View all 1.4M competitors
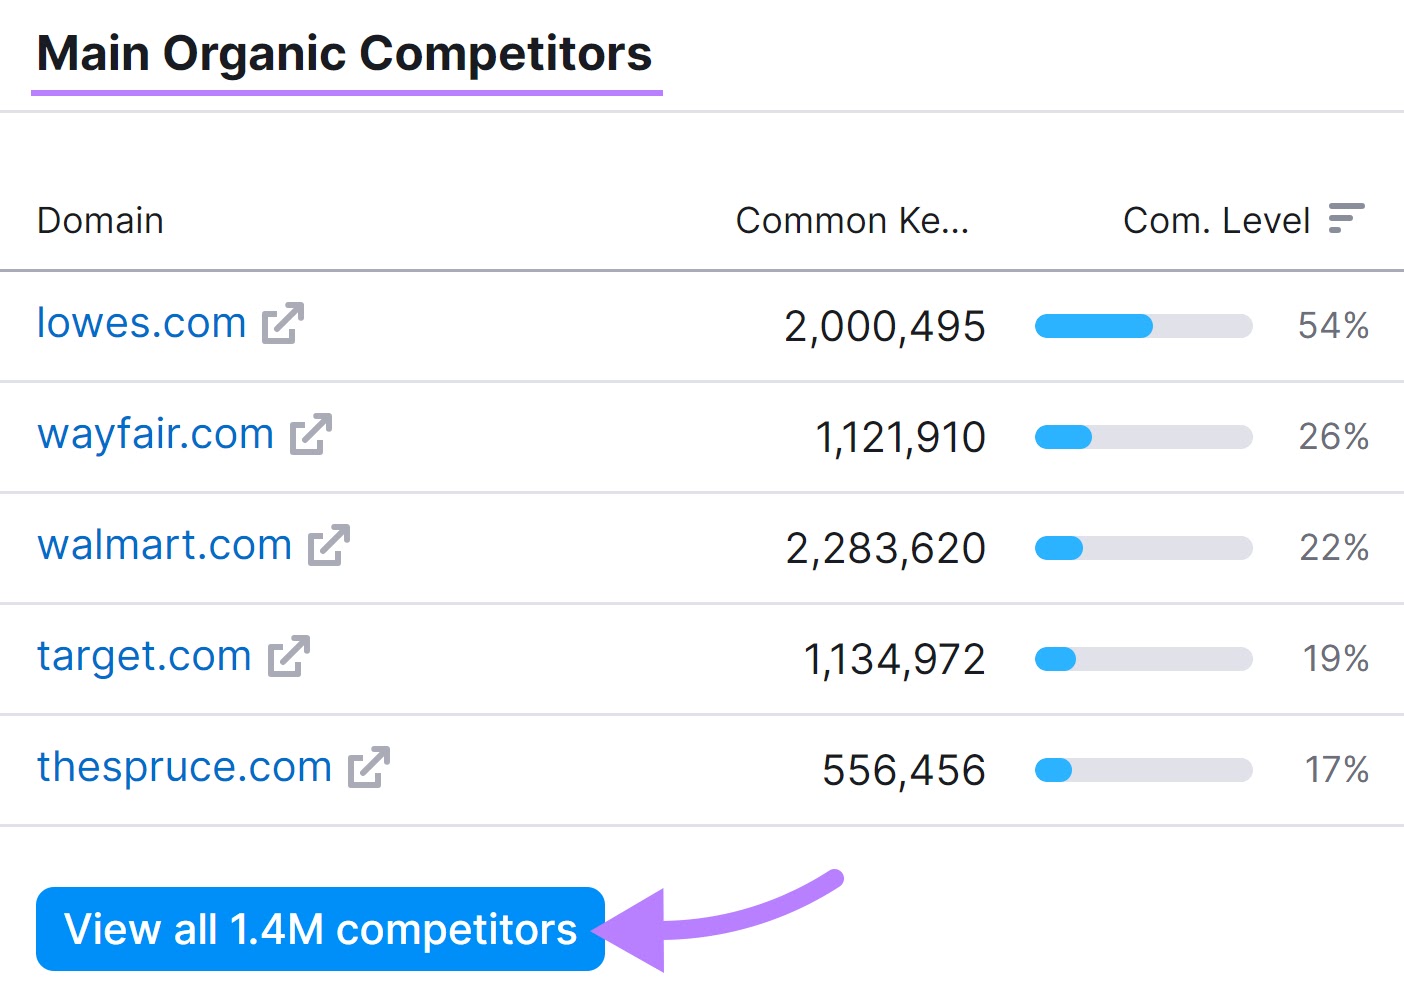This screenshot has height=1005, width=1404. coord(320,929)
